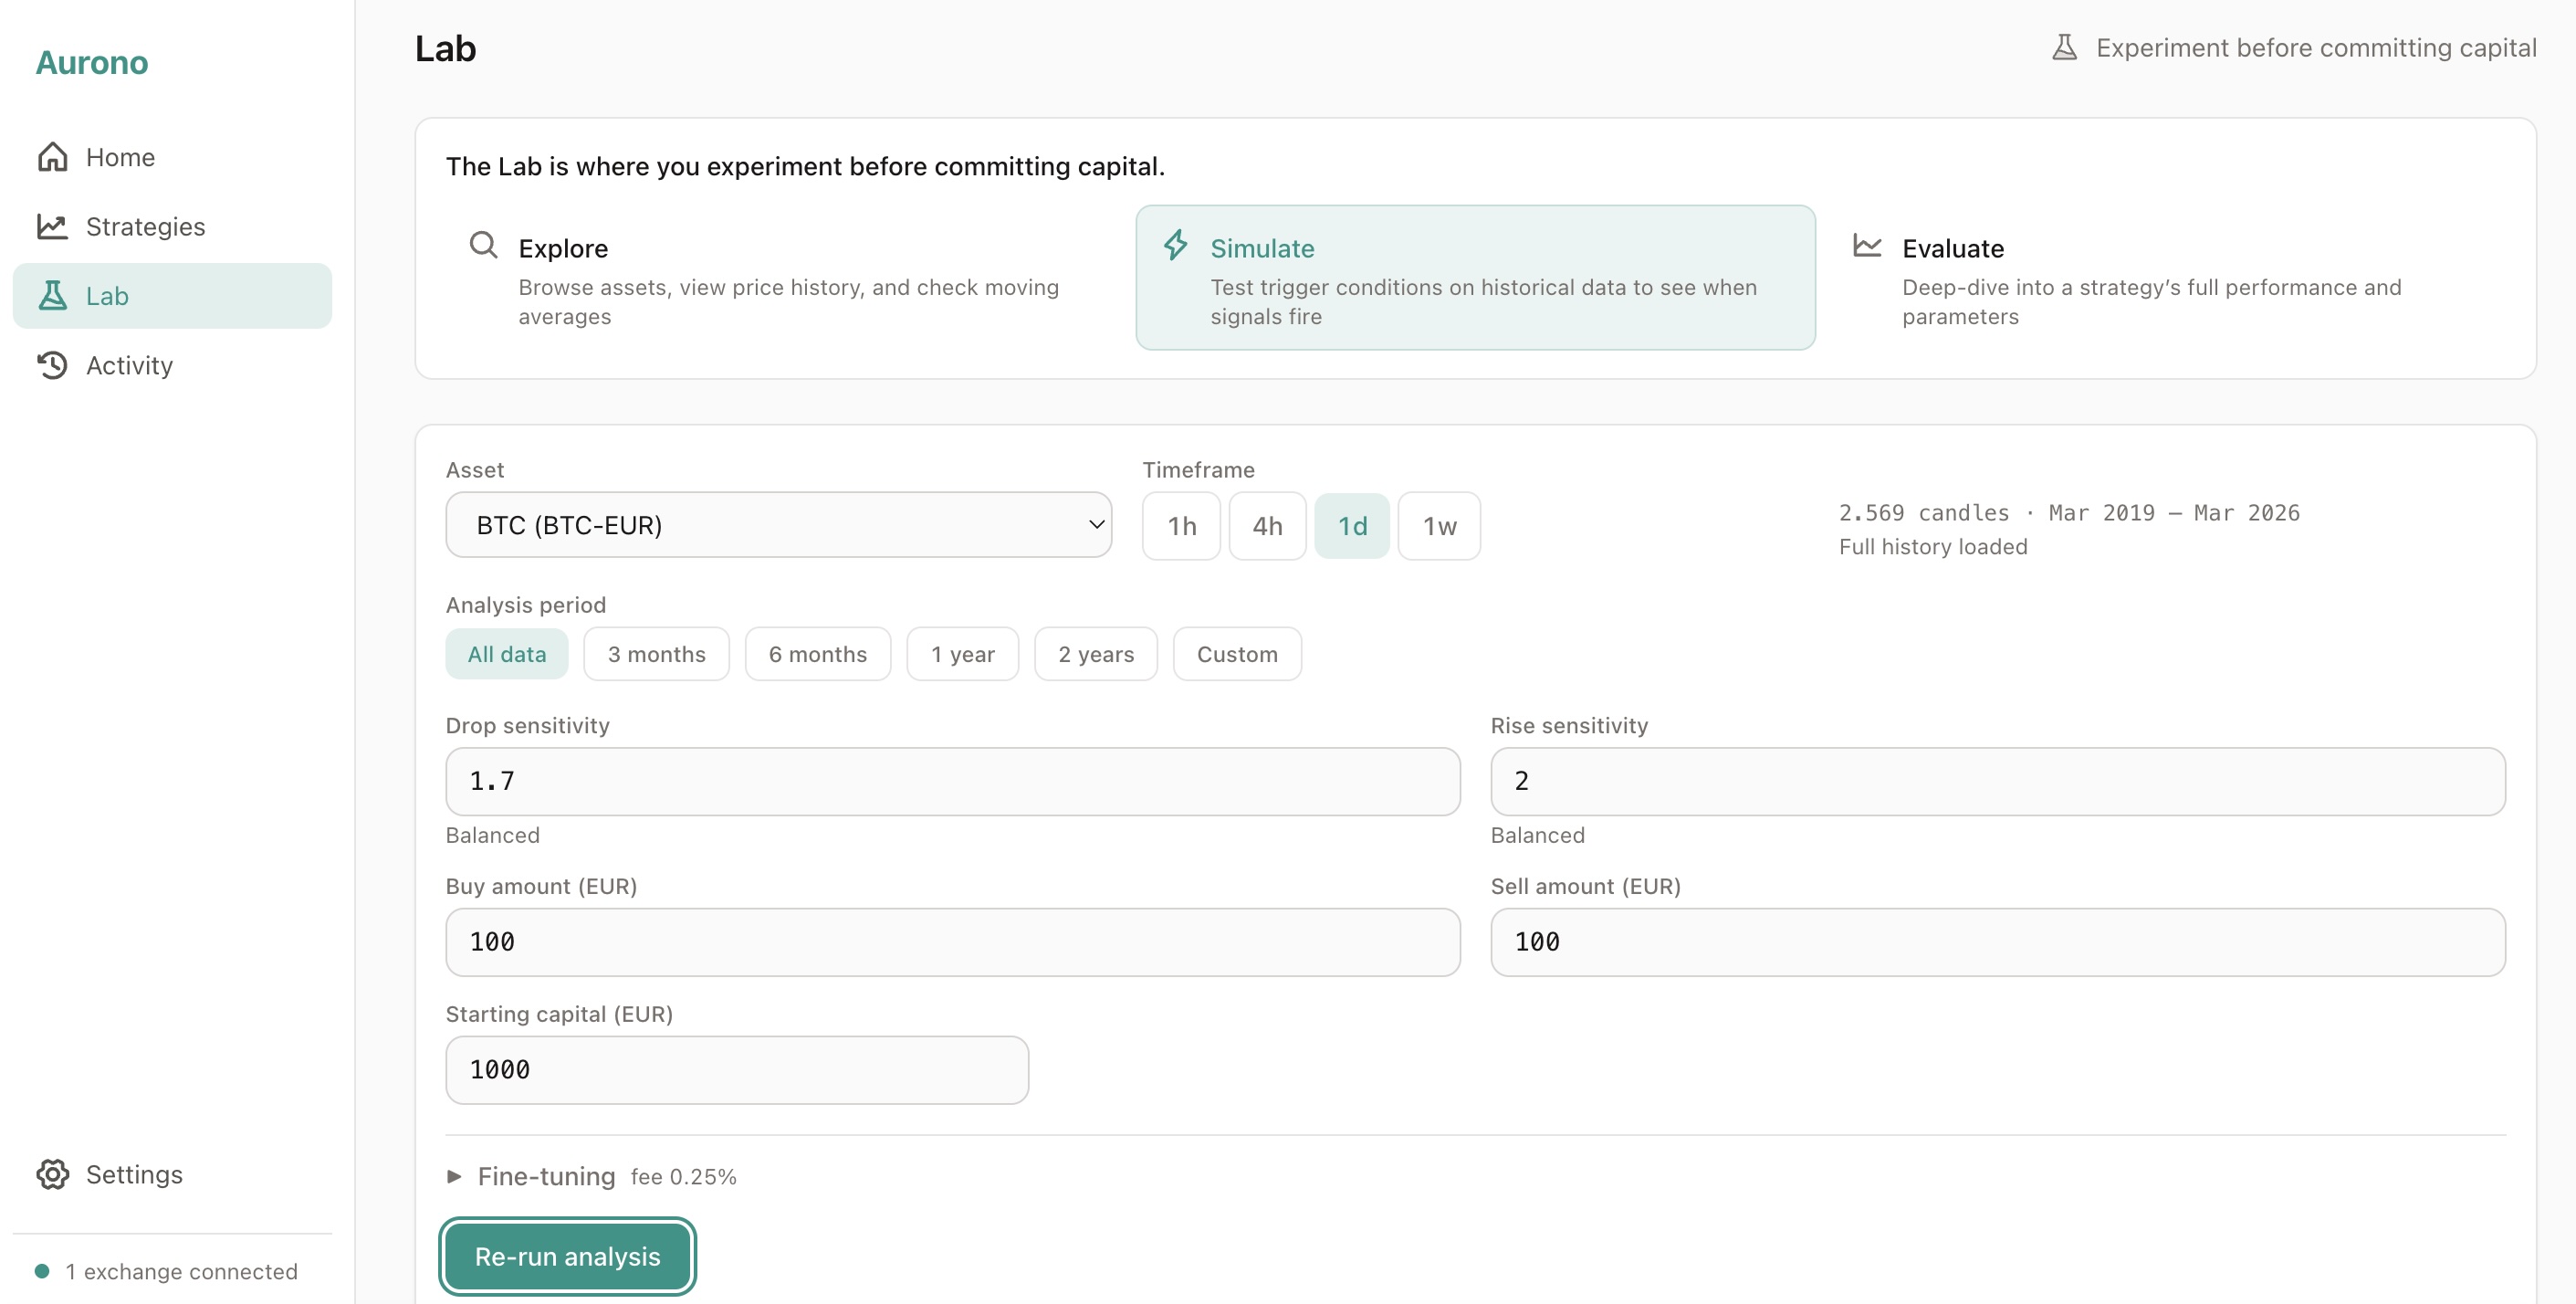Image resolution: width=2576 pixels, height=1304 pixels.
Task: Open Settings with the gear icon
Action: 53,1174
